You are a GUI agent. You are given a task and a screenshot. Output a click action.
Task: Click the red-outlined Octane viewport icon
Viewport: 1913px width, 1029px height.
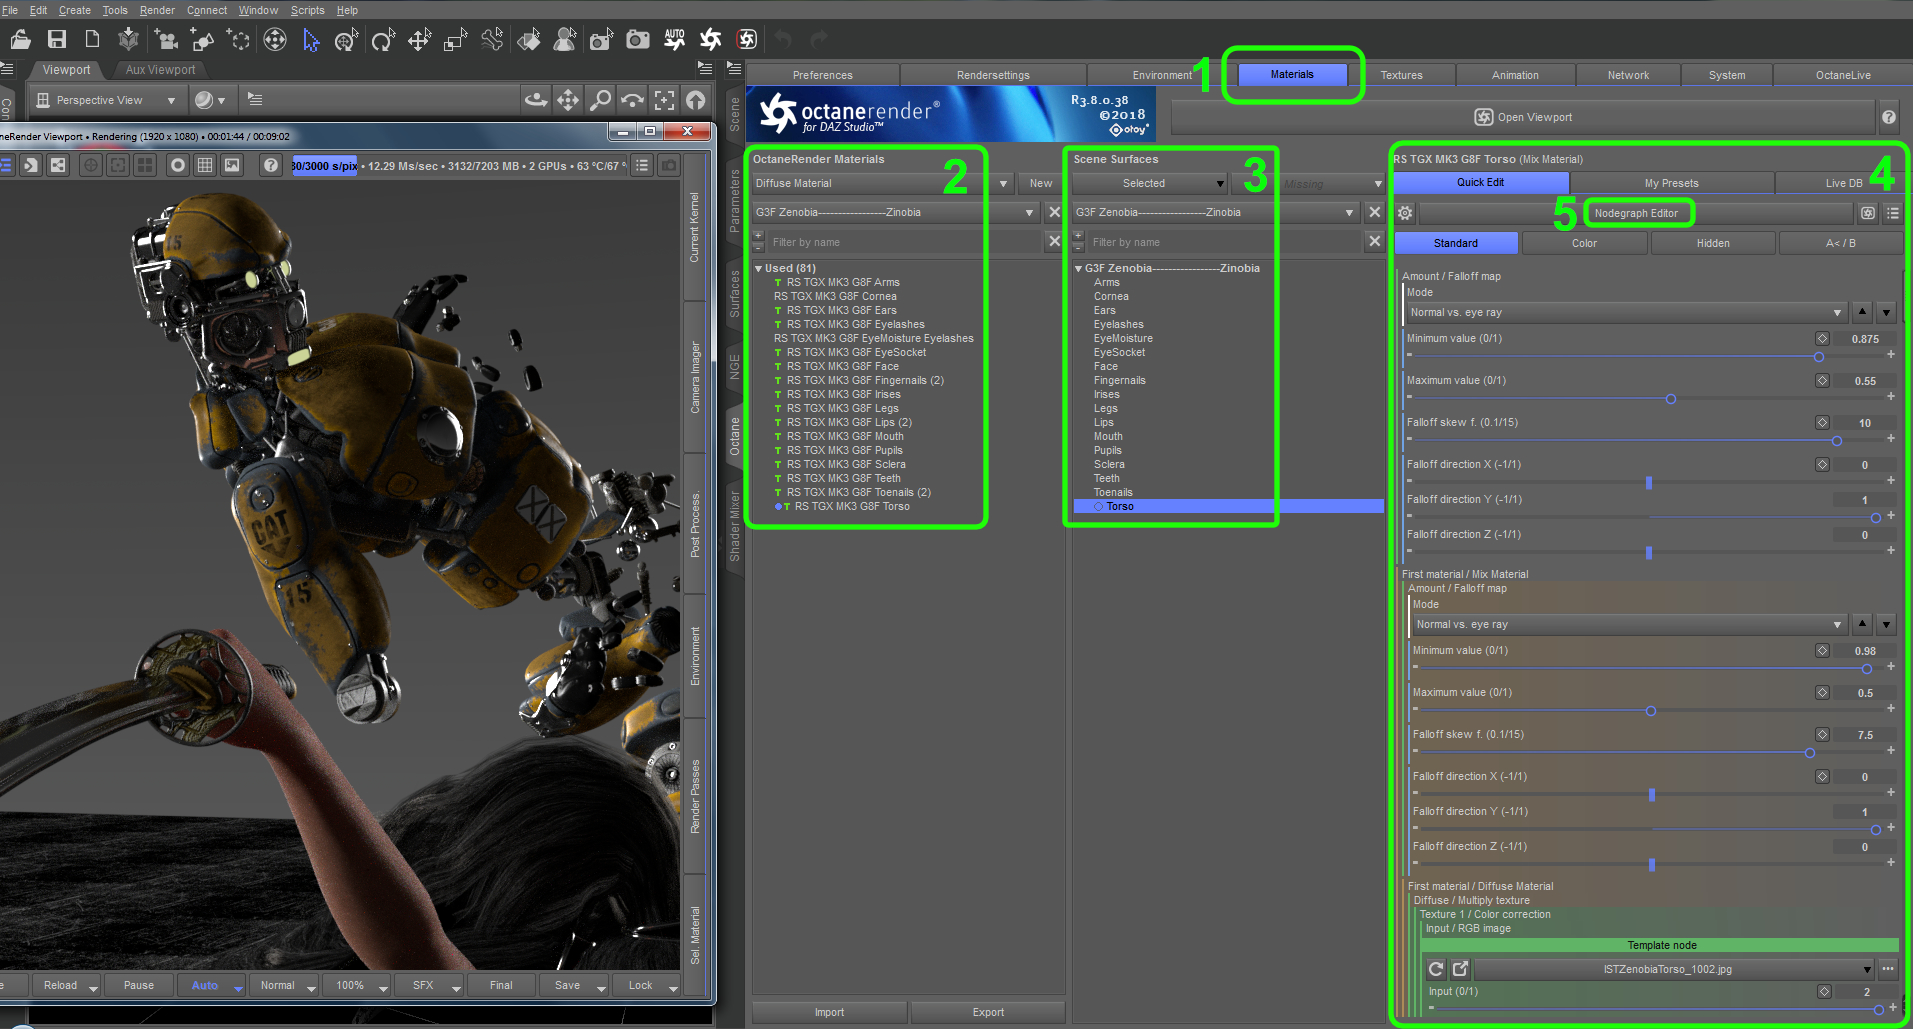(747, 39)
